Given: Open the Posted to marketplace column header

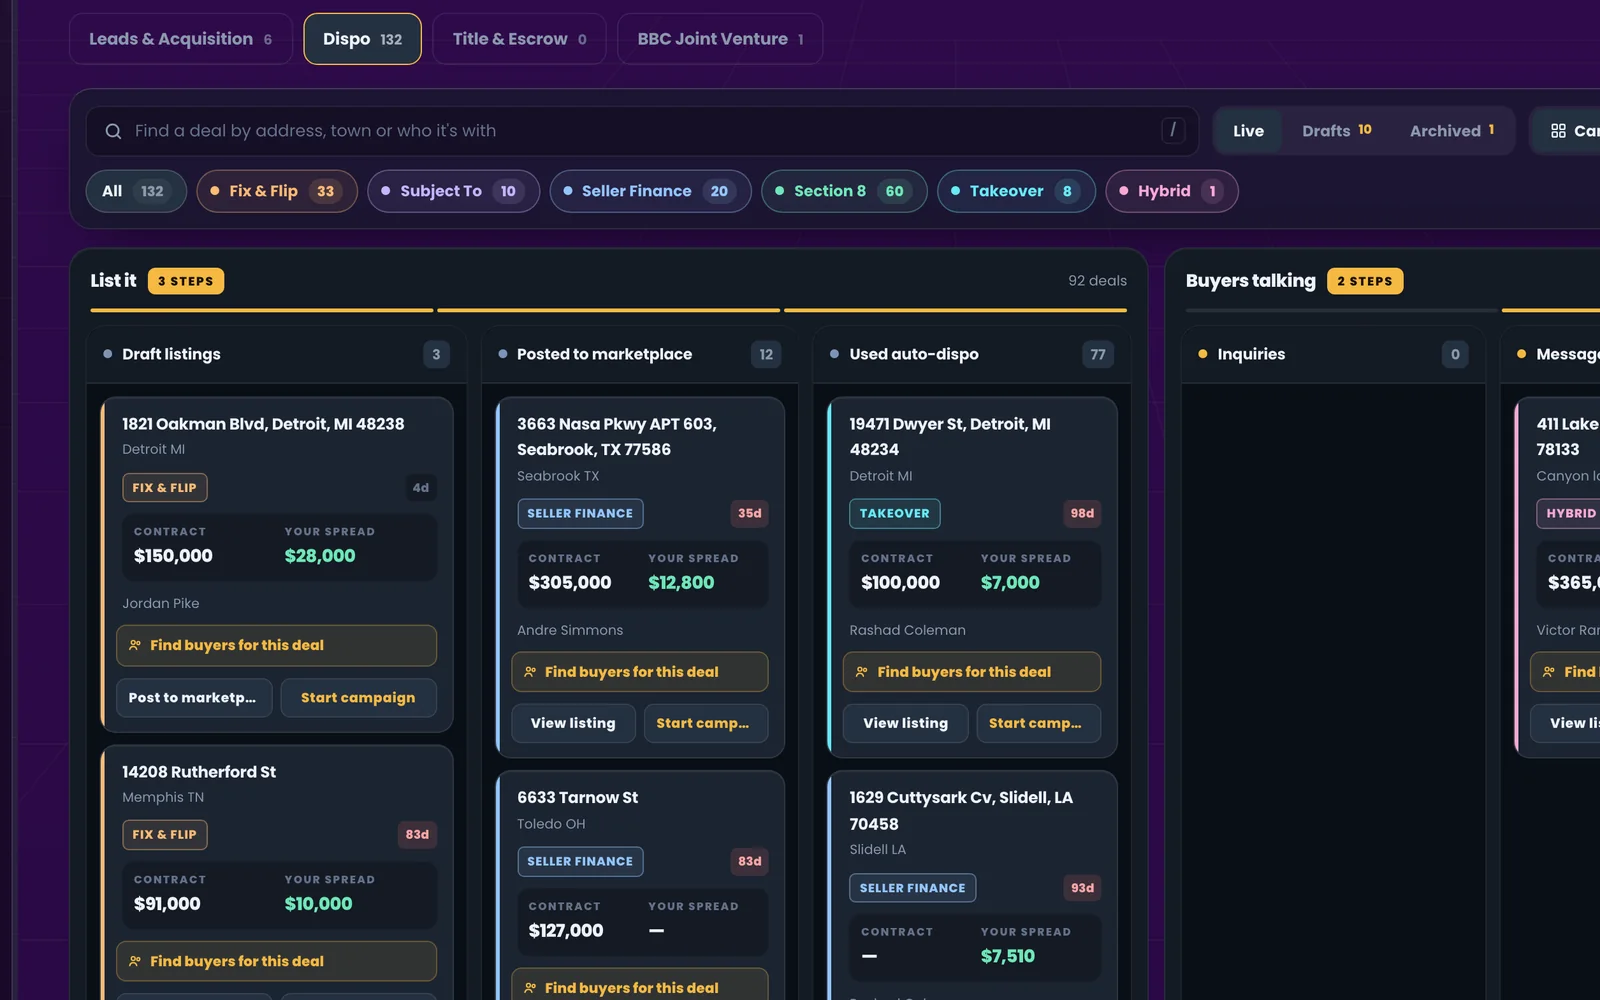Looking at the screenshot, I should point(640,354).
